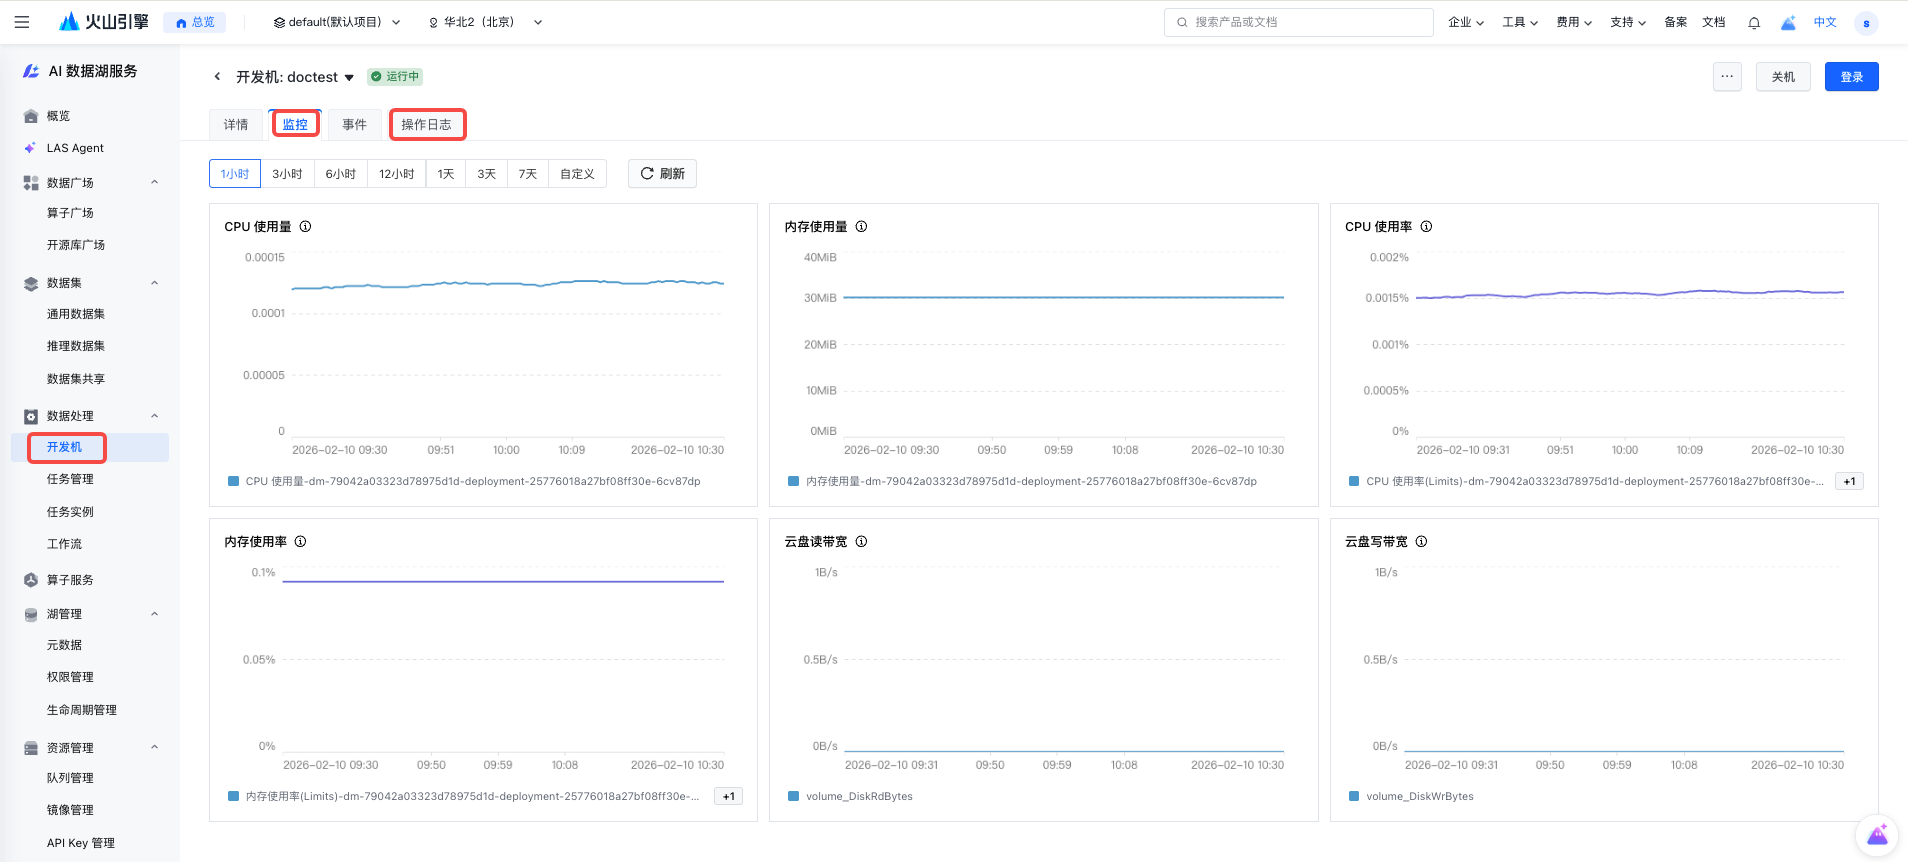Click the user avatar icon
This screenshot has width=1908, height=862.
click(1866, 23)
